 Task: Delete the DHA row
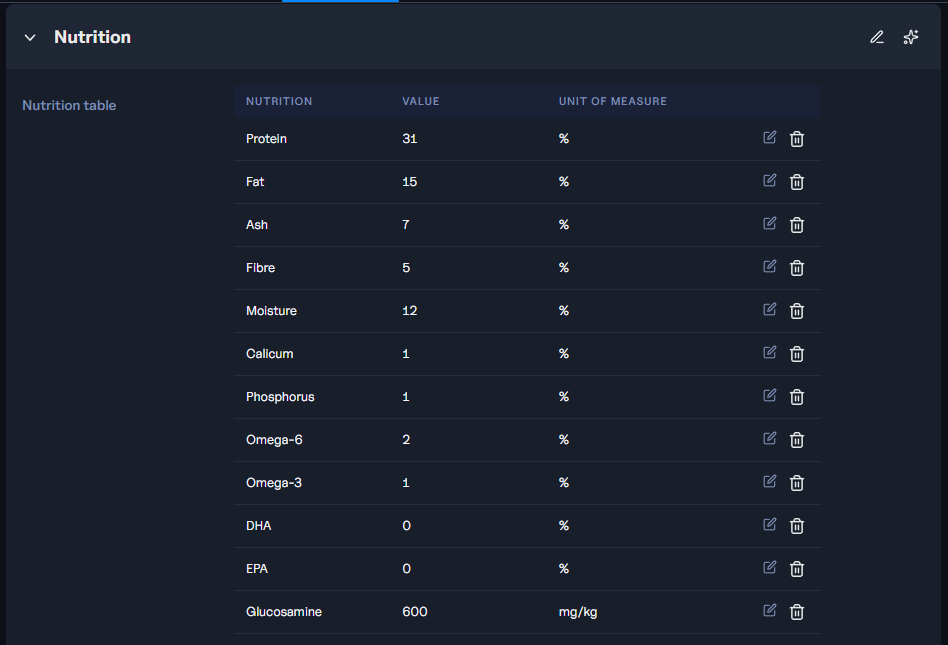pos(797,525)
